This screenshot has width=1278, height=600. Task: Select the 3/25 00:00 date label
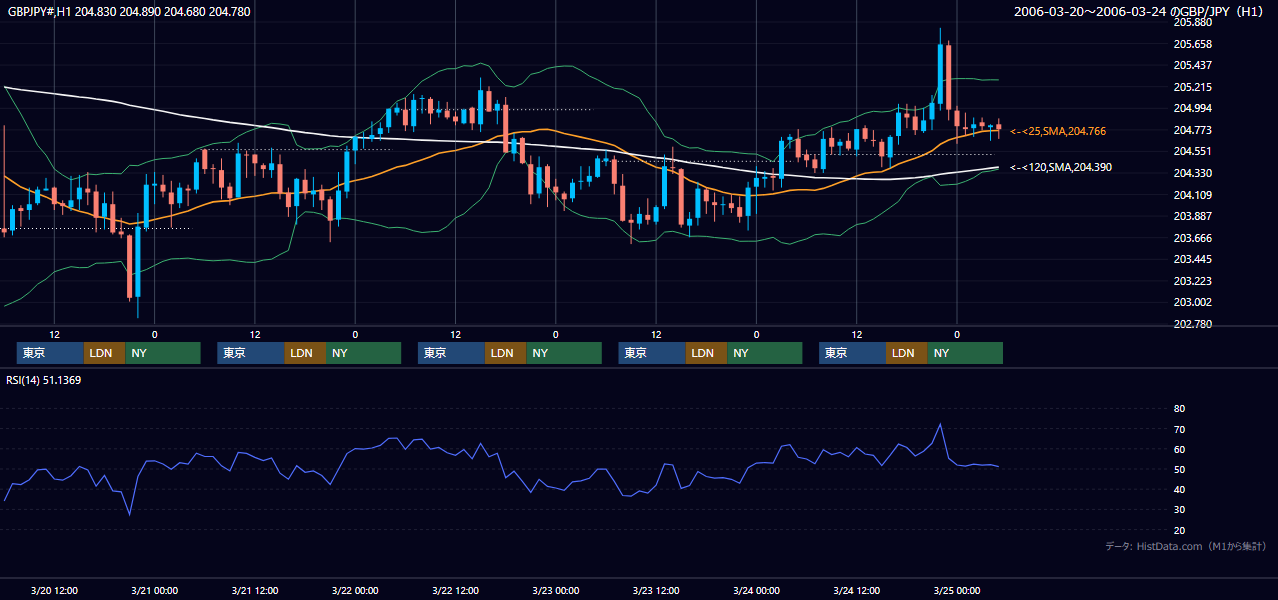pyautogui.click(x=957, y=590)
